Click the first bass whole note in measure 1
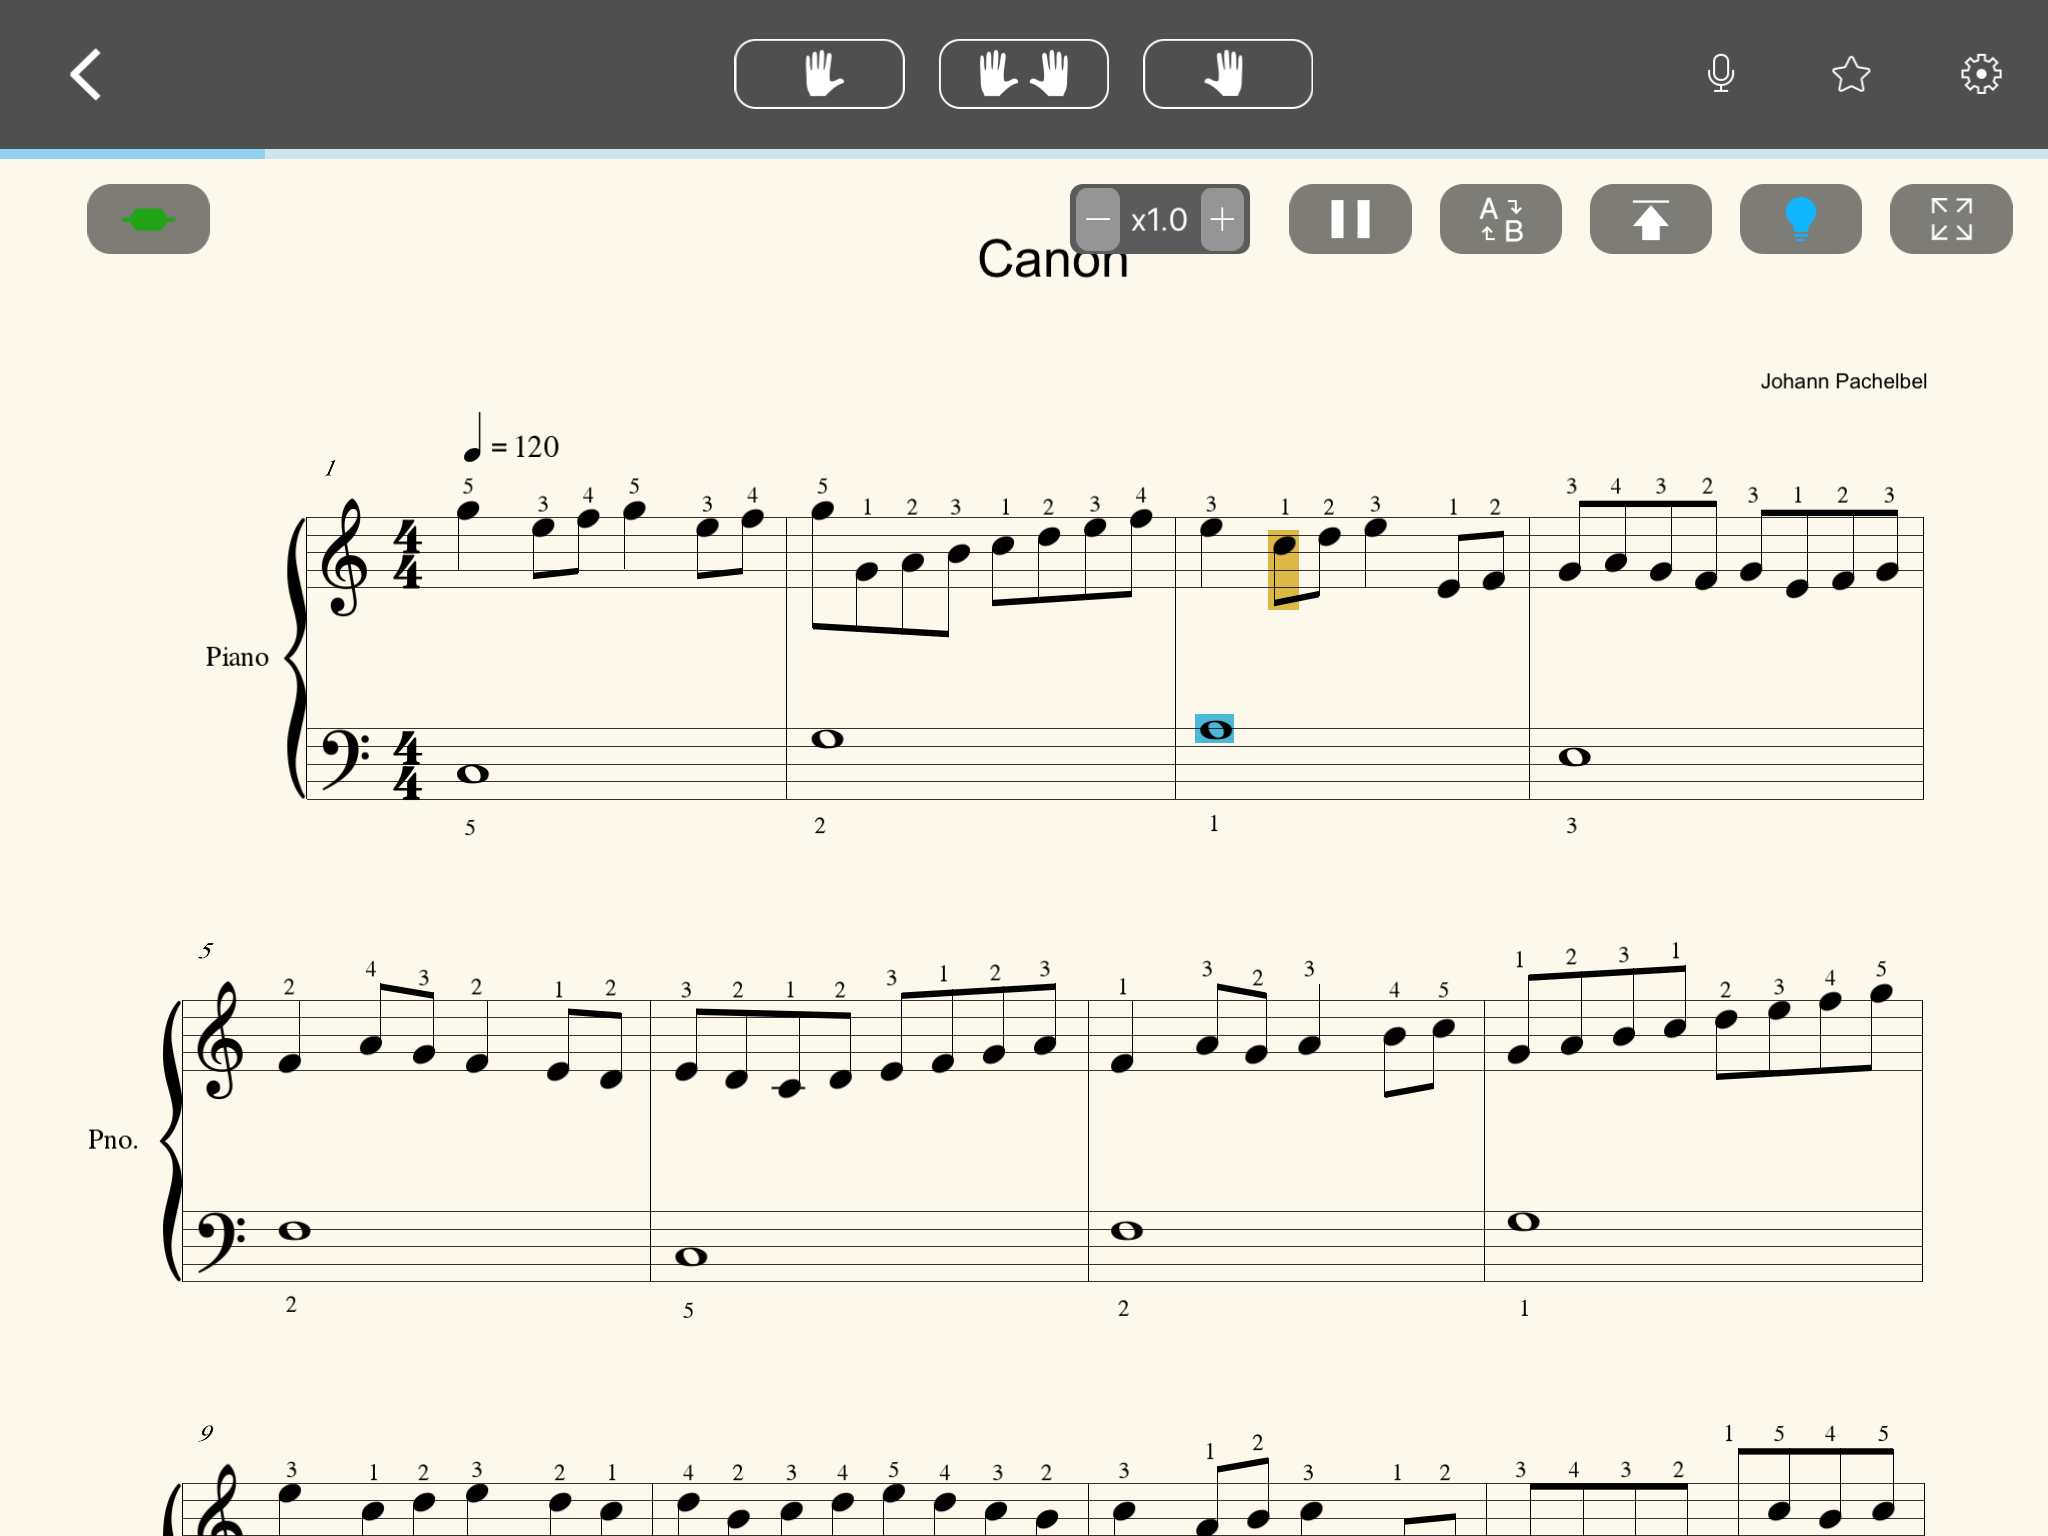The width and height of the screenshot is (2048, 1536). [472, 773]
